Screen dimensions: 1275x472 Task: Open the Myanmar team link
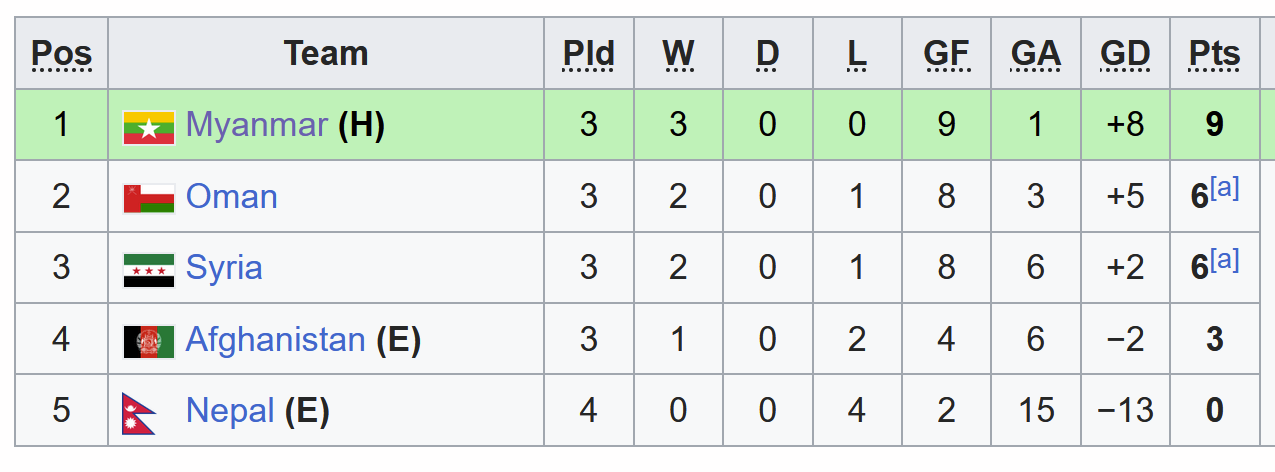click(257, 124)
